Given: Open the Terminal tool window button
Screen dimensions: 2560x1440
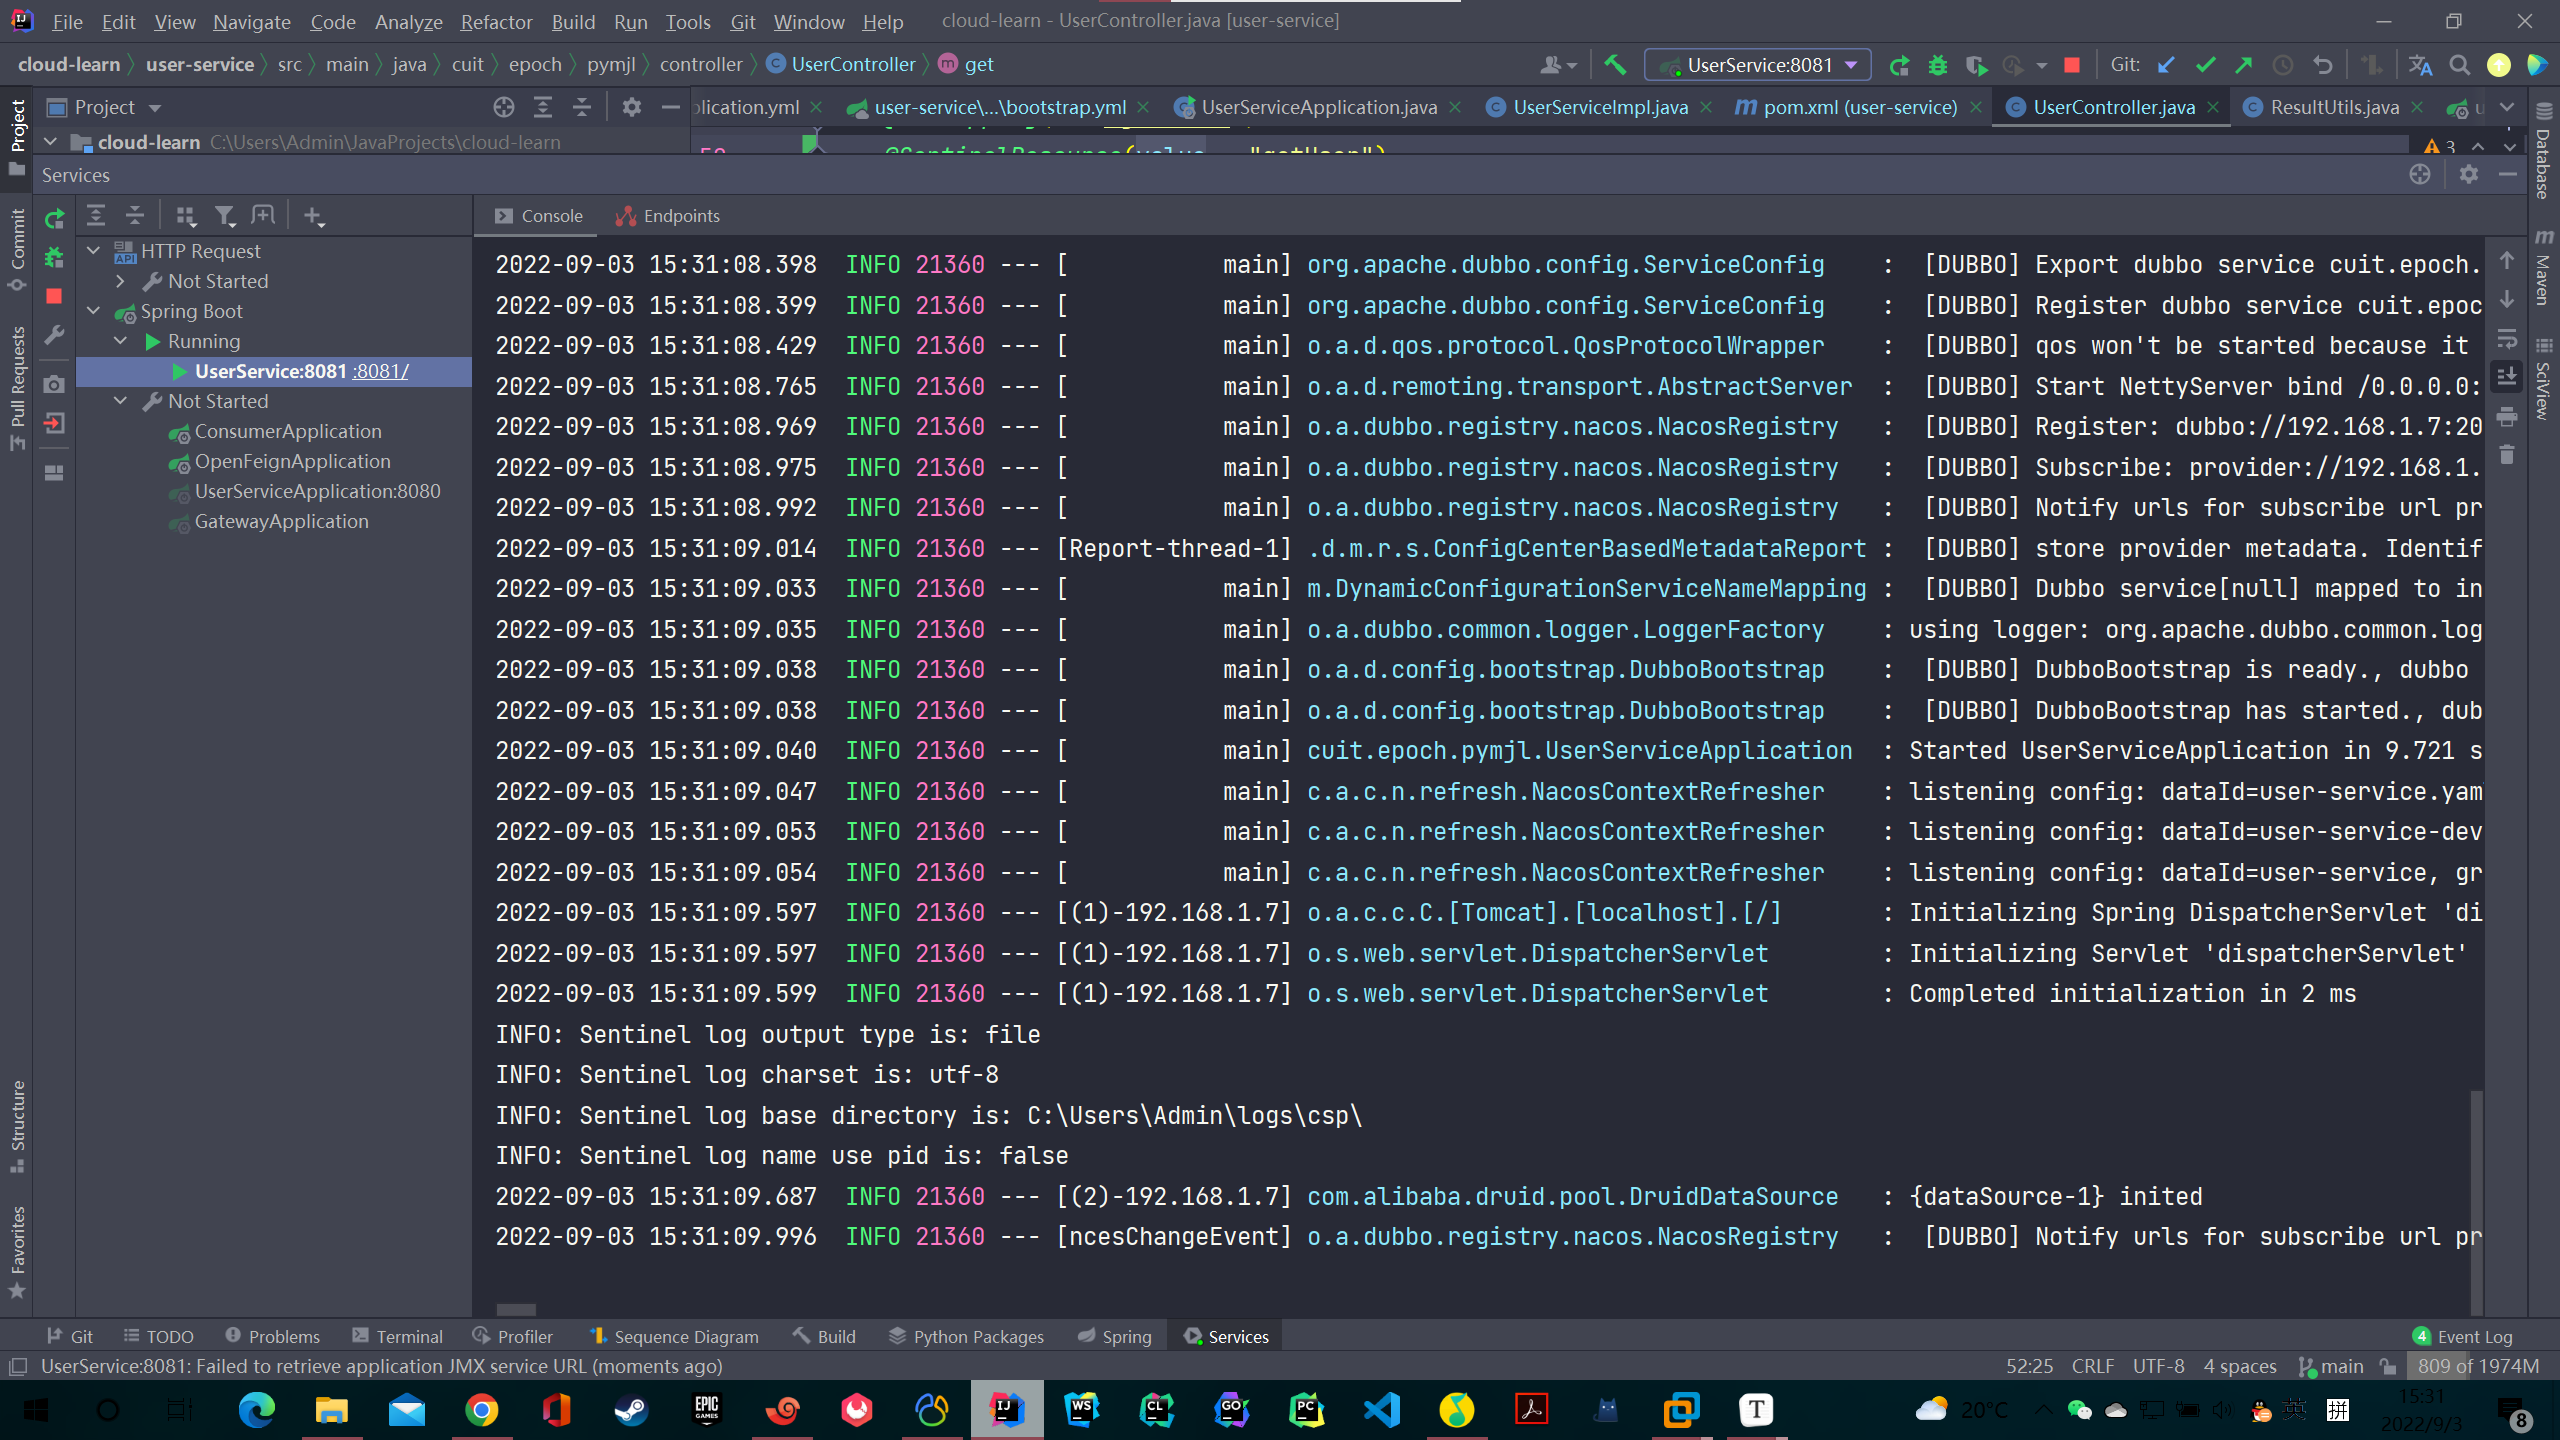Looking at the screenshot, I should 398,1336.
